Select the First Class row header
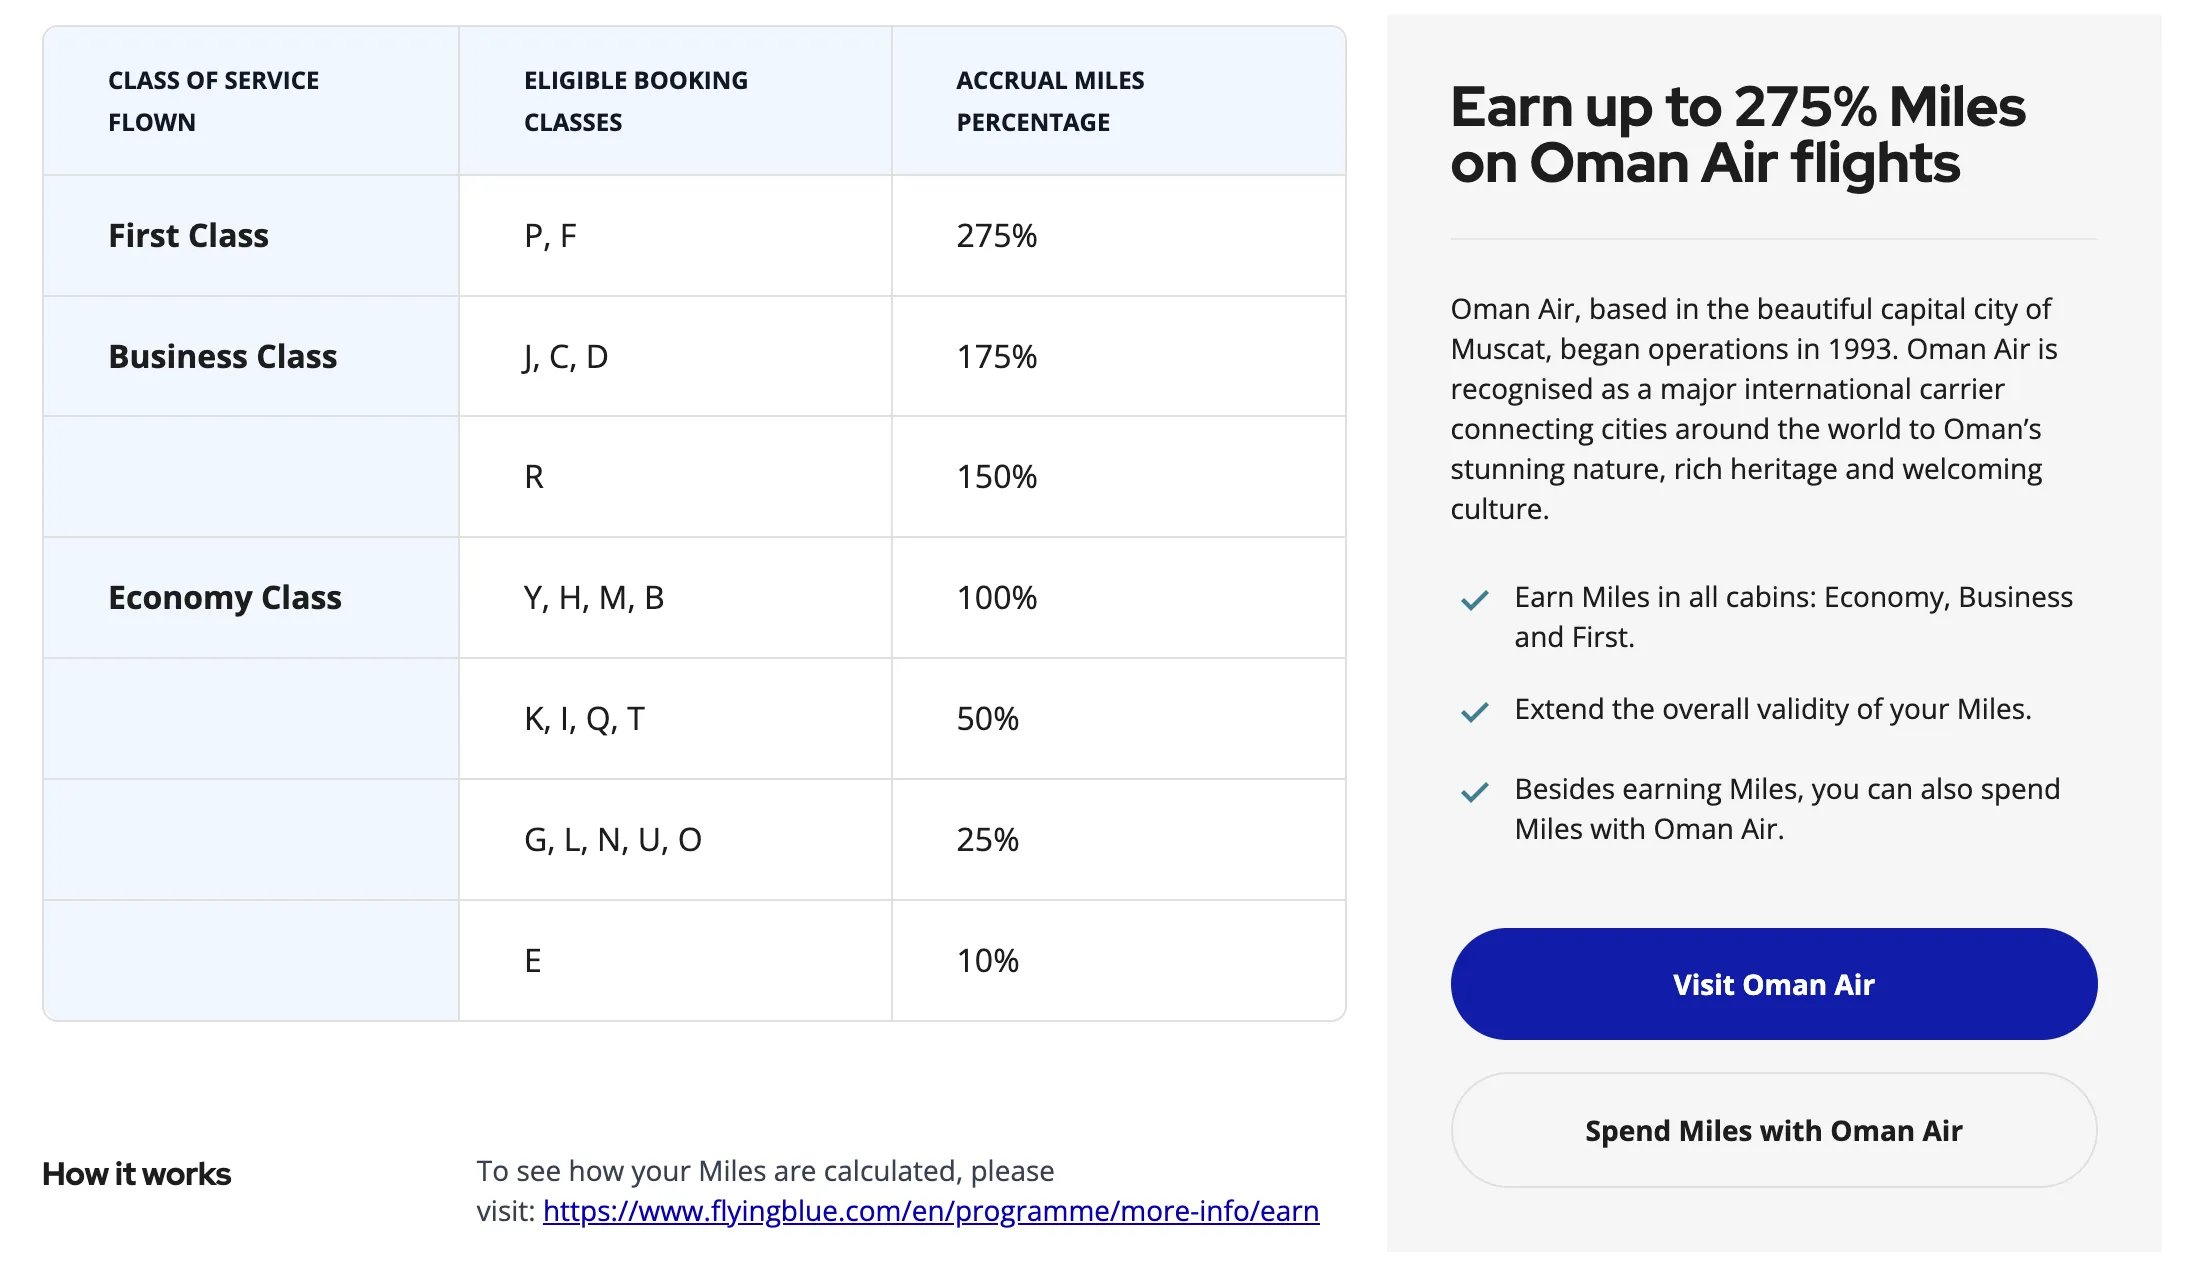 tap(251, 236)
